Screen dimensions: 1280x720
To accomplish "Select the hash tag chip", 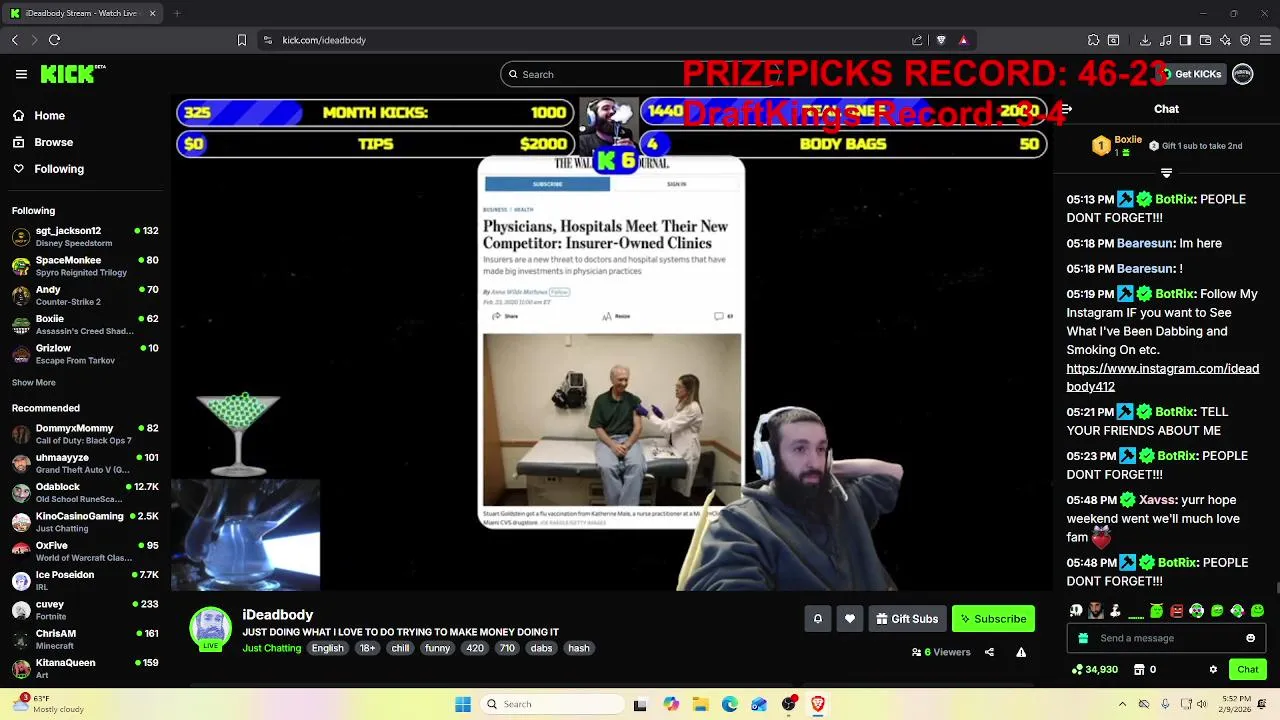I will coord(579,648).
